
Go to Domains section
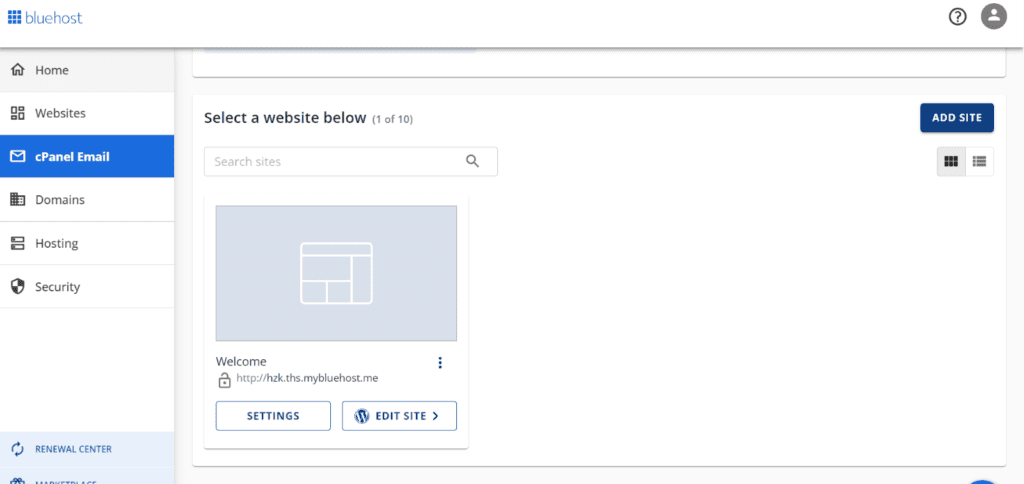pos(87,200)
